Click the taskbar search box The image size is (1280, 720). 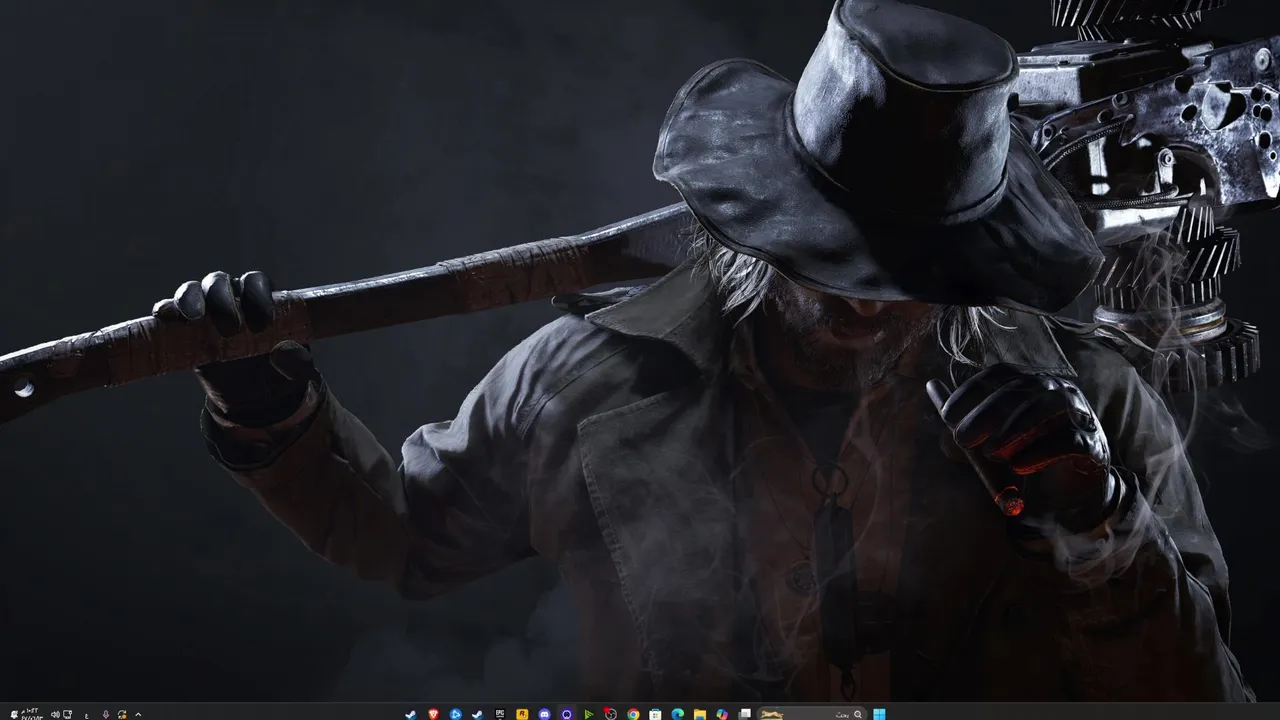tap(811, 714)
